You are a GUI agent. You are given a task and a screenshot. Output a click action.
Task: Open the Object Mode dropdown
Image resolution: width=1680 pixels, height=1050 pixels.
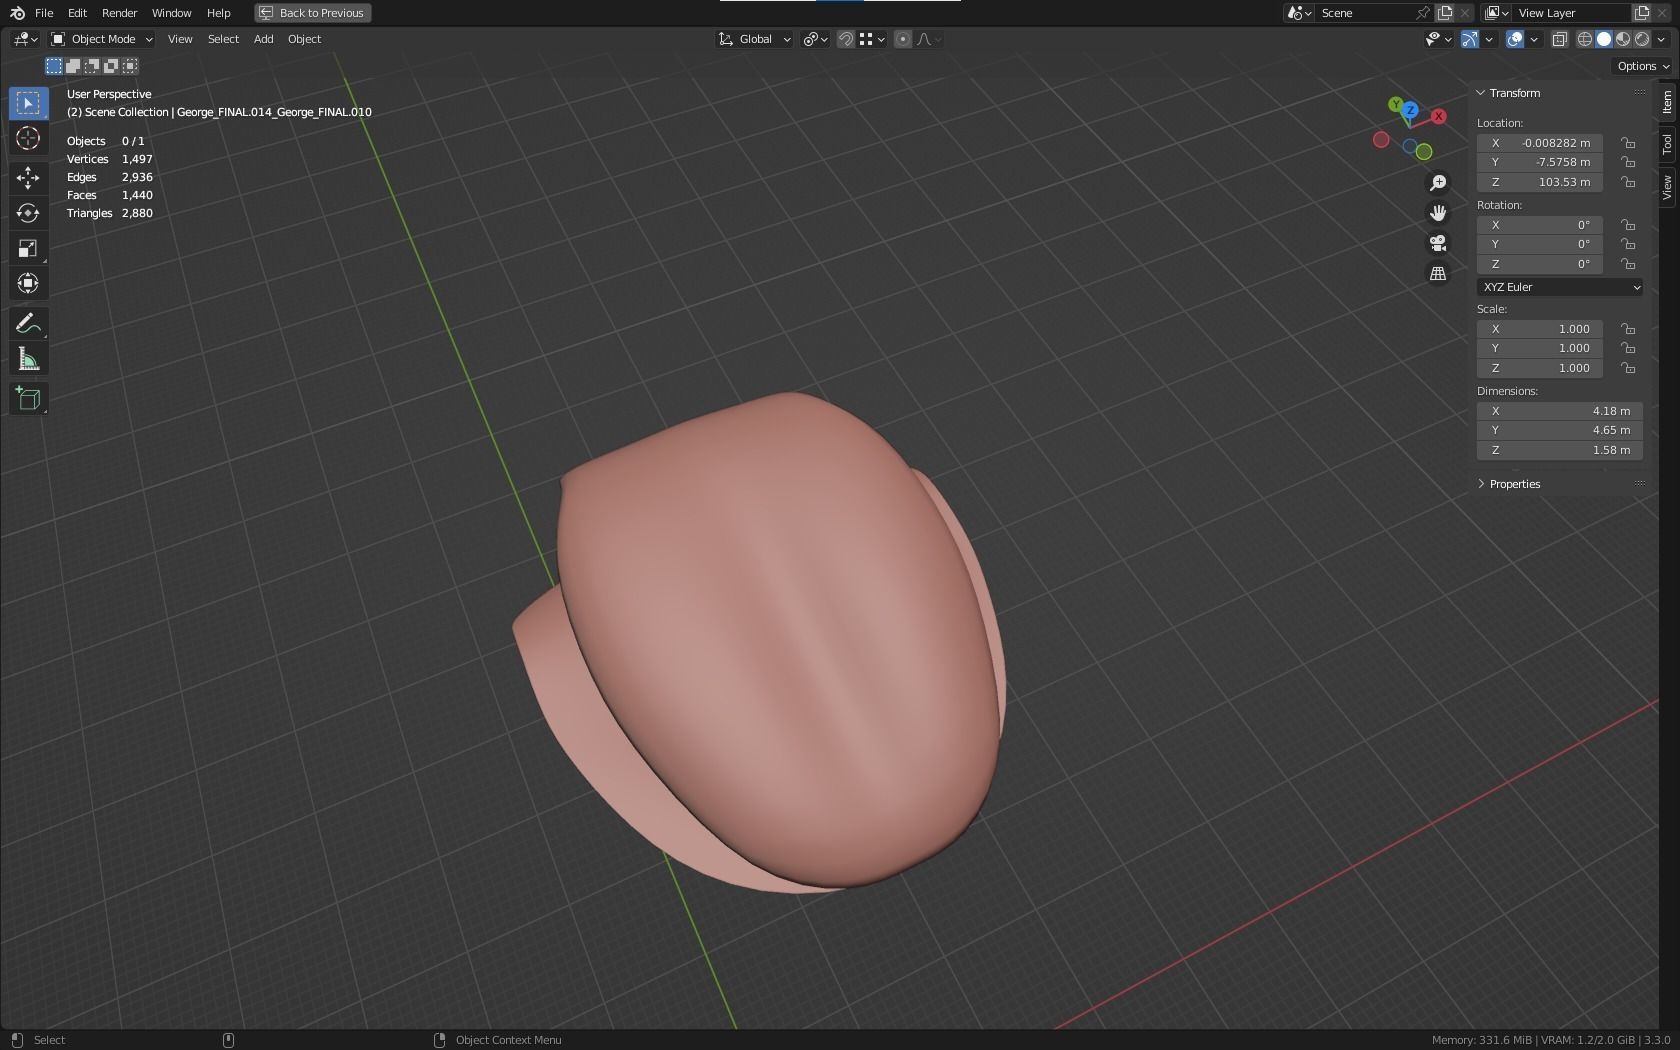pyautogui.click(x=102, y=39)
